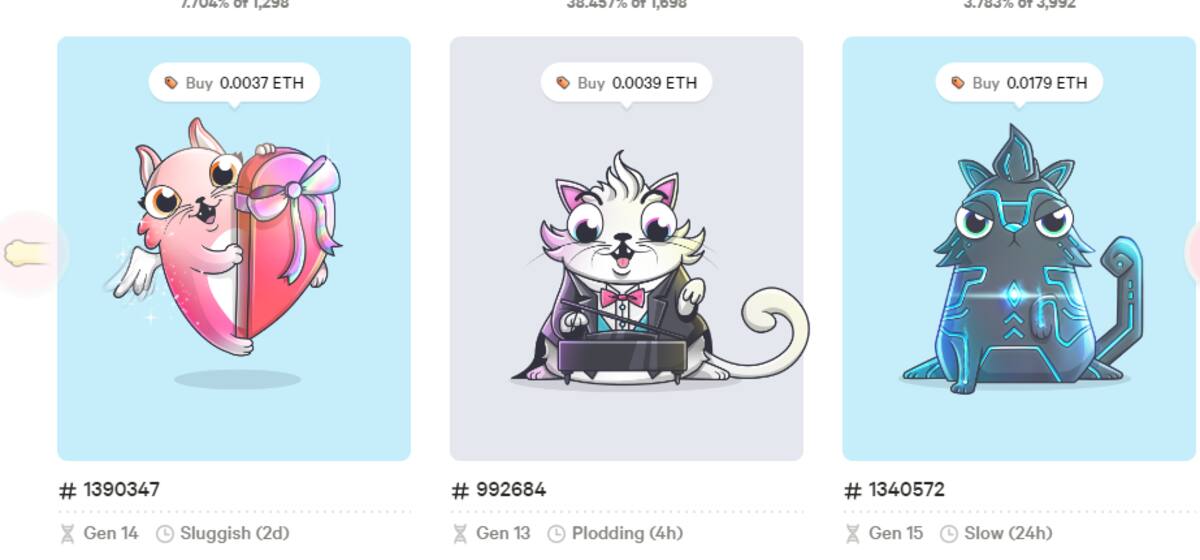Screen dimensions: 1200x560
Task: Click the clock icon beside Plodding (4h)
Action: tap(557, 534)
